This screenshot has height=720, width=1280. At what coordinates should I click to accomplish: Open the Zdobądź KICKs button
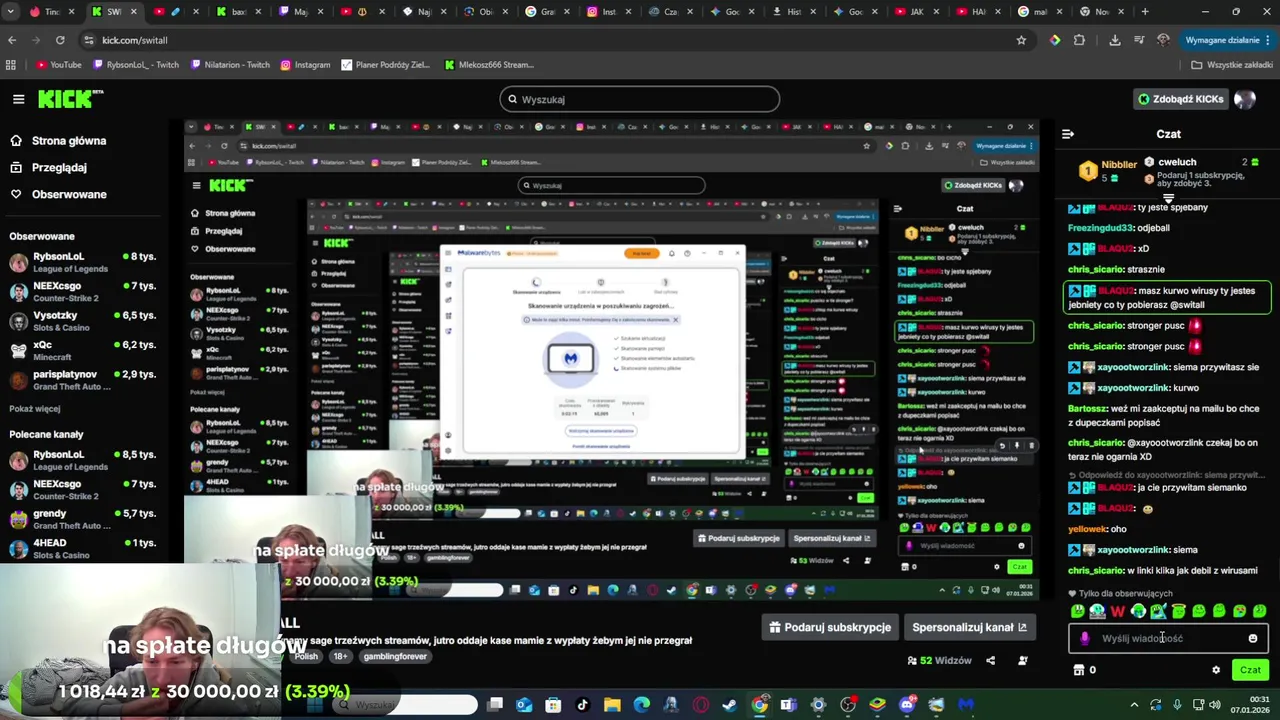(x=1181, y=99)
